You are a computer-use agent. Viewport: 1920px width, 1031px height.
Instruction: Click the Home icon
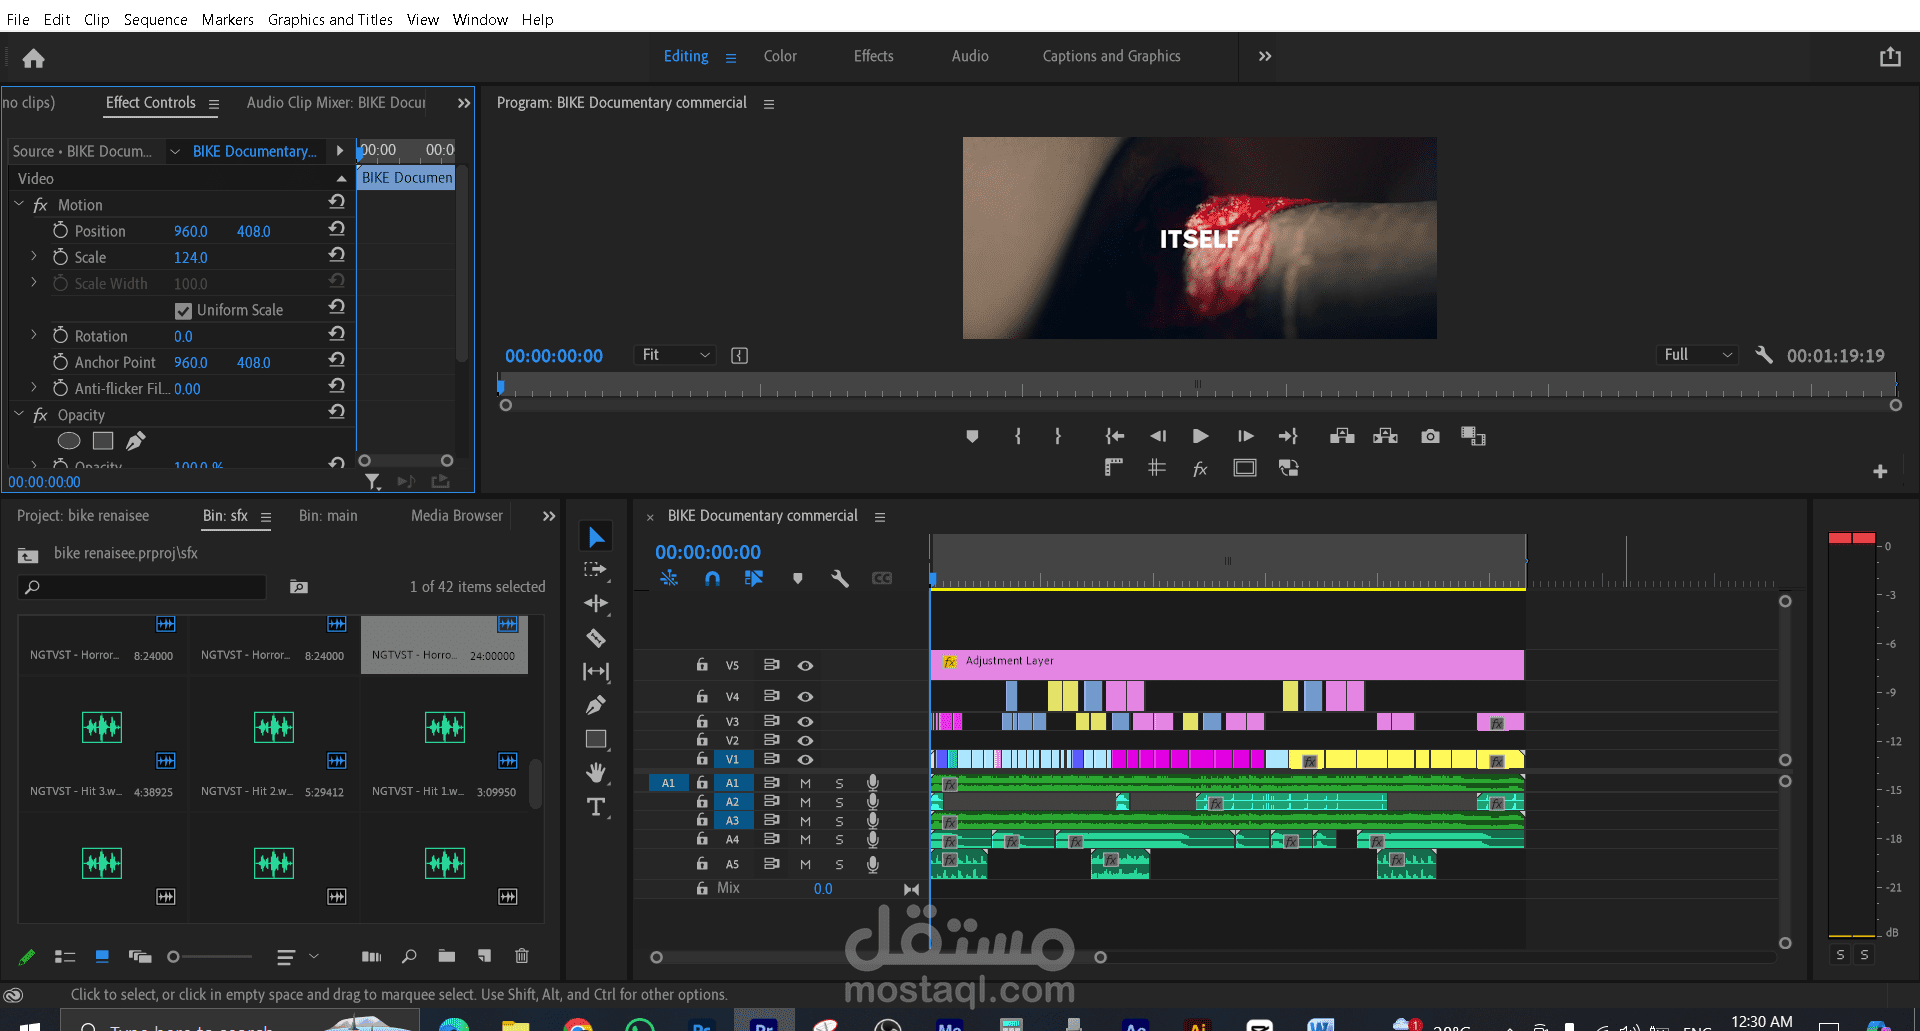(x=33, y=58)
